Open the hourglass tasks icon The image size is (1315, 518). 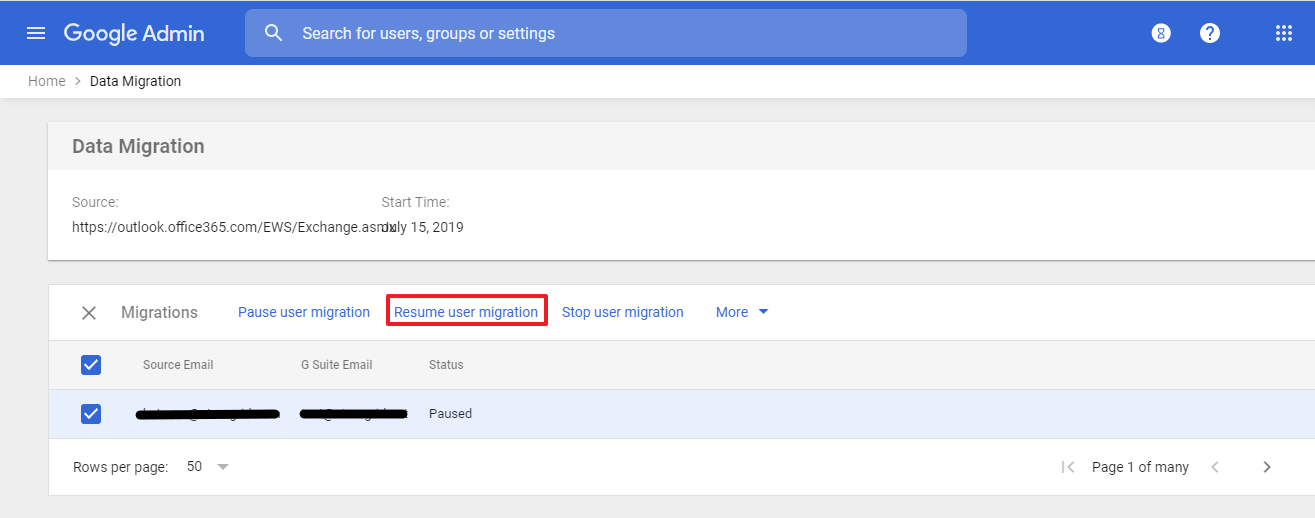tap(1161, 33)
